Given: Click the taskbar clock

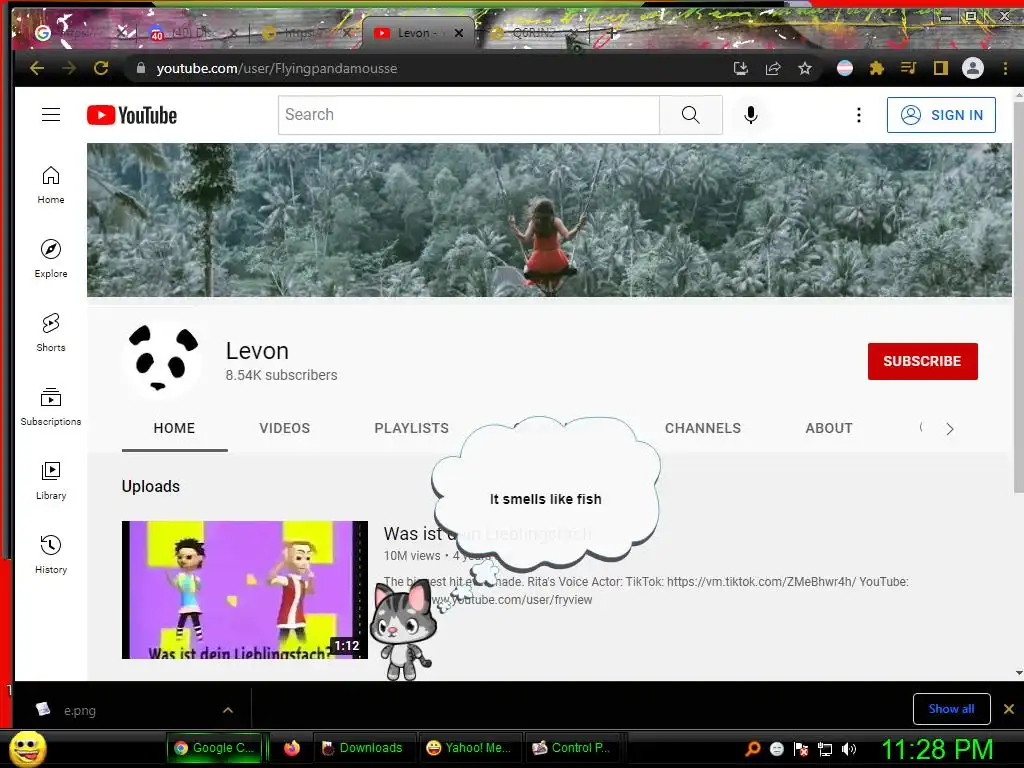Looking at the screenshot, I should click(937, 749).
